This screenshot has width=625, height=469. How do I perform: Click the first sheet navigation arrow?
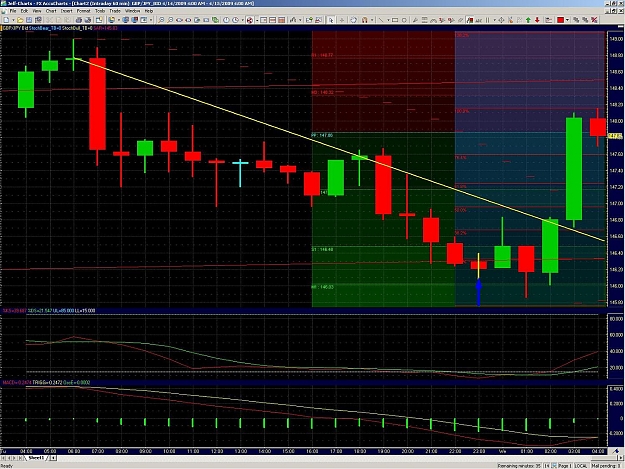[4, 458]
